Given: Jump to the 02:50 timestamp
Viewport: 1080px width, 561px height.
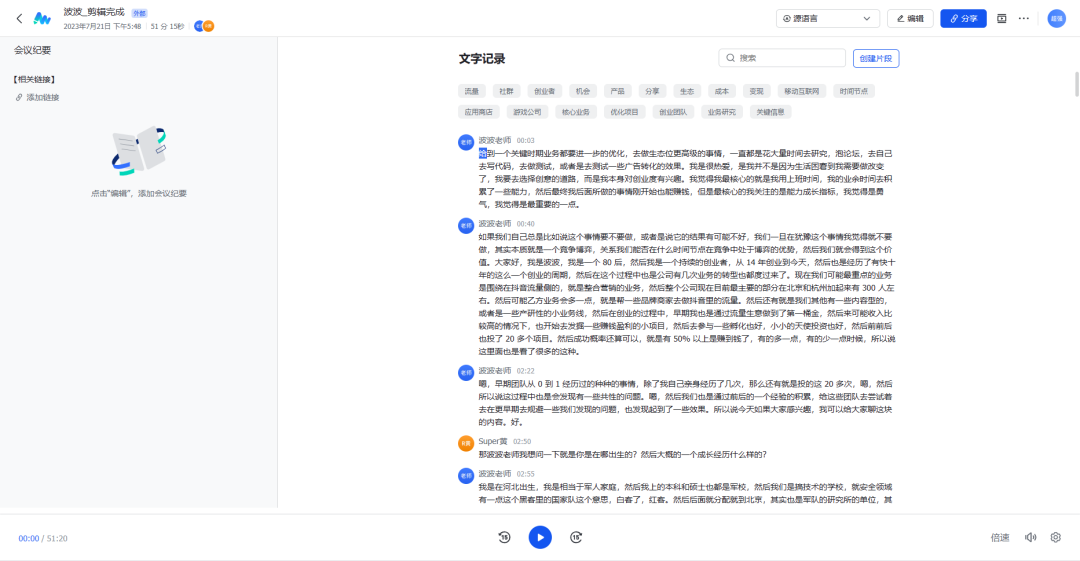Looking at the screenshot, I should click(x=522, y=442).
